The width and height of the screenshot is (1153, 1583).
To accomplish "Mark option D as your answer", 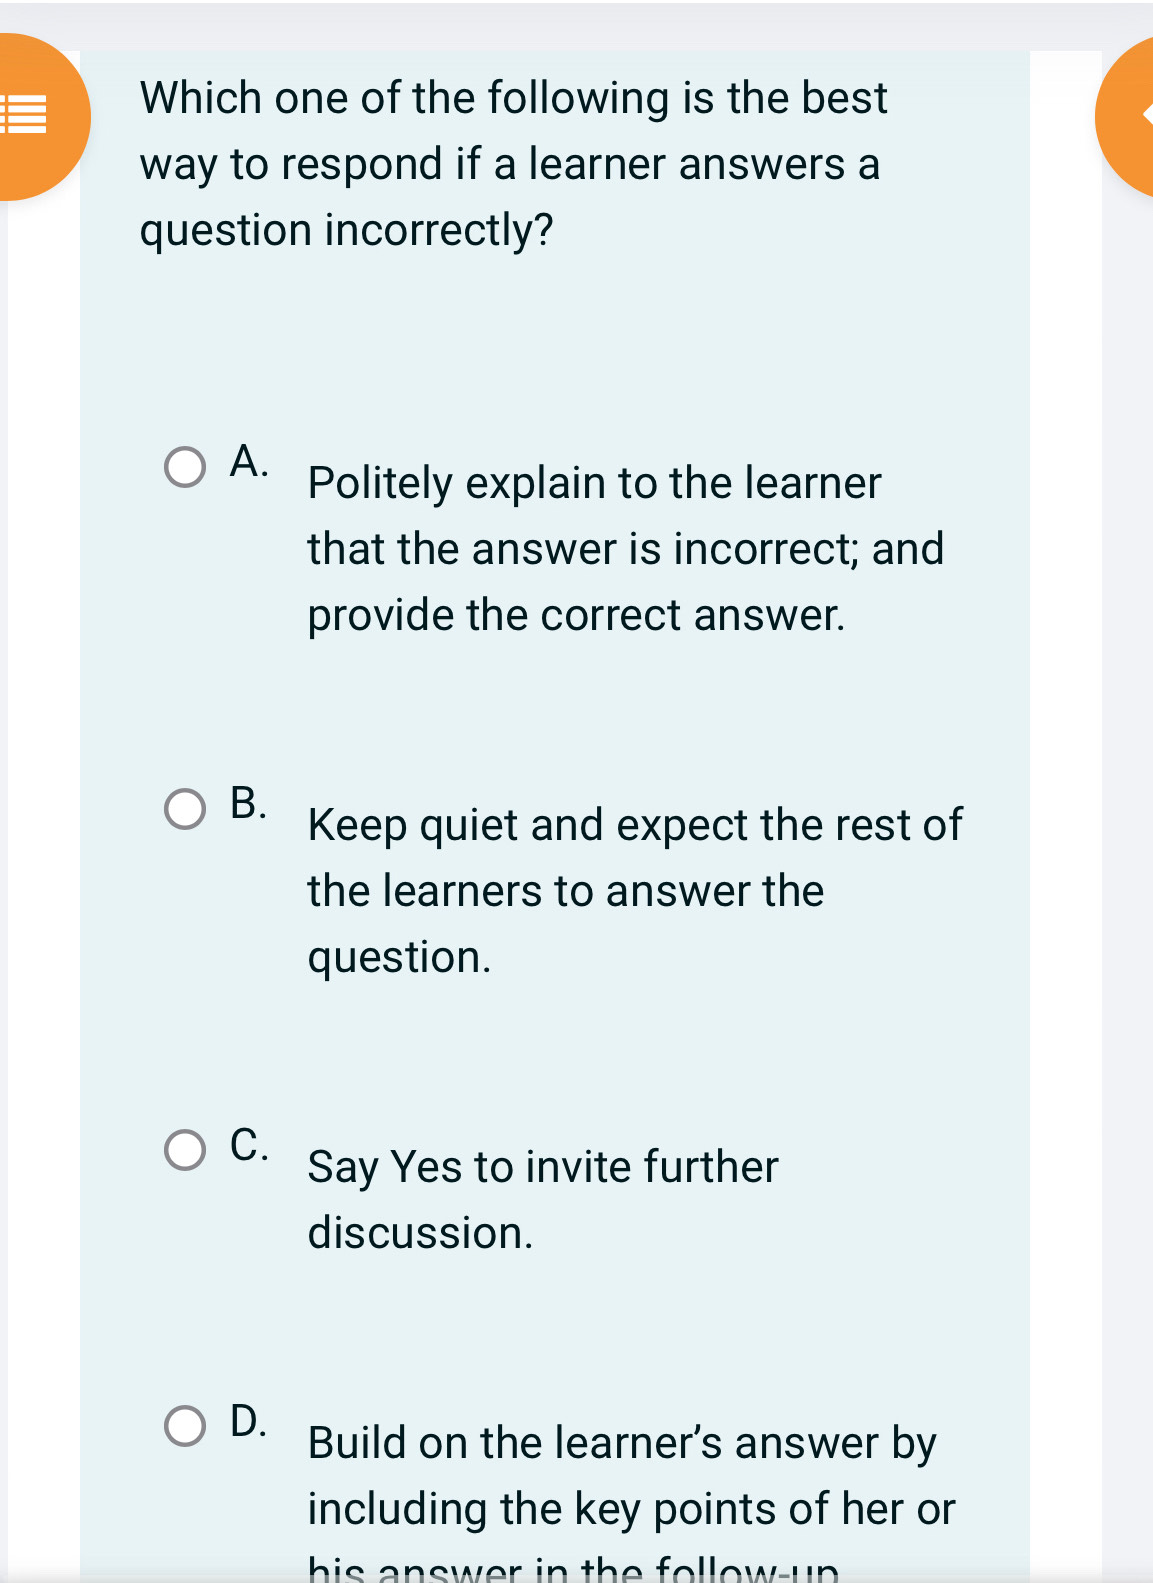I will [186, 1426].
